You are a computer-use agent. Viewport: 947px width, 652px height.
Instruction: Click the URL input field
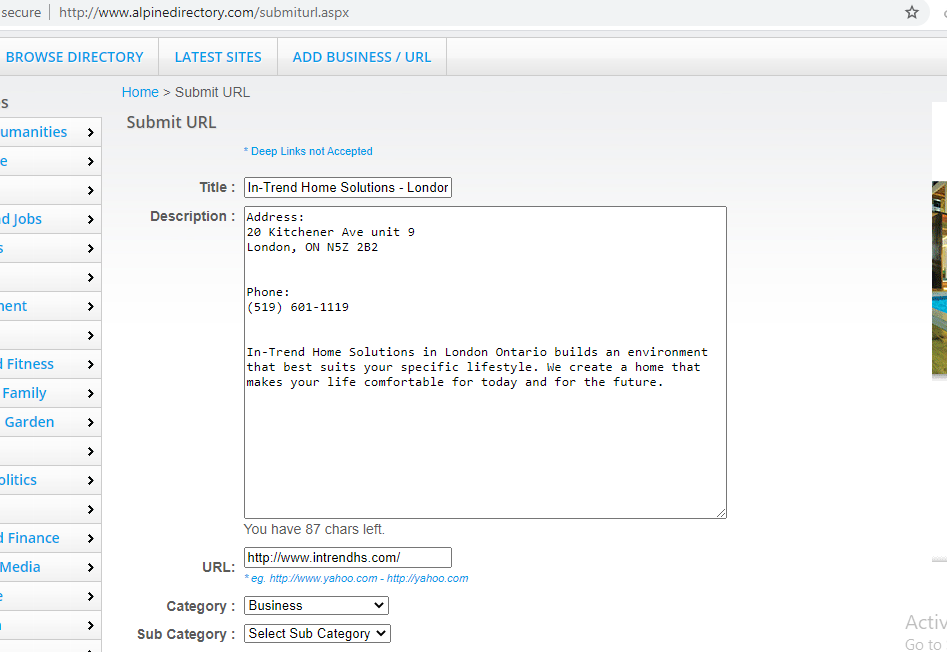click(x=348, y=557)
